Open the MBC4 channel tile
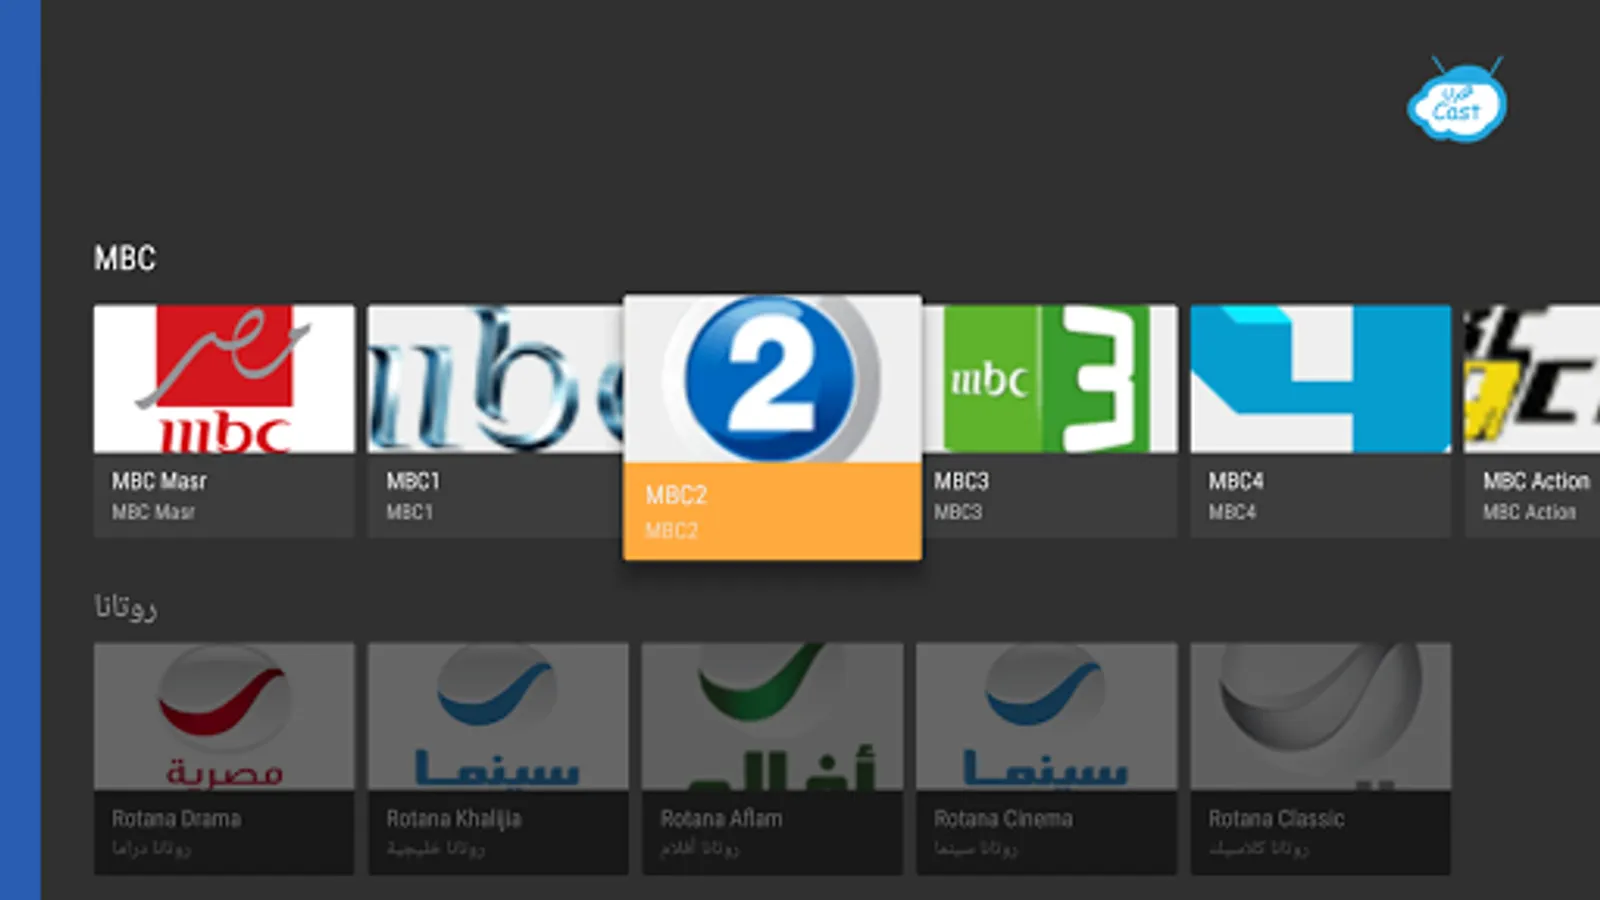This screenshot has height=900, width=1600. (1320, 421)
